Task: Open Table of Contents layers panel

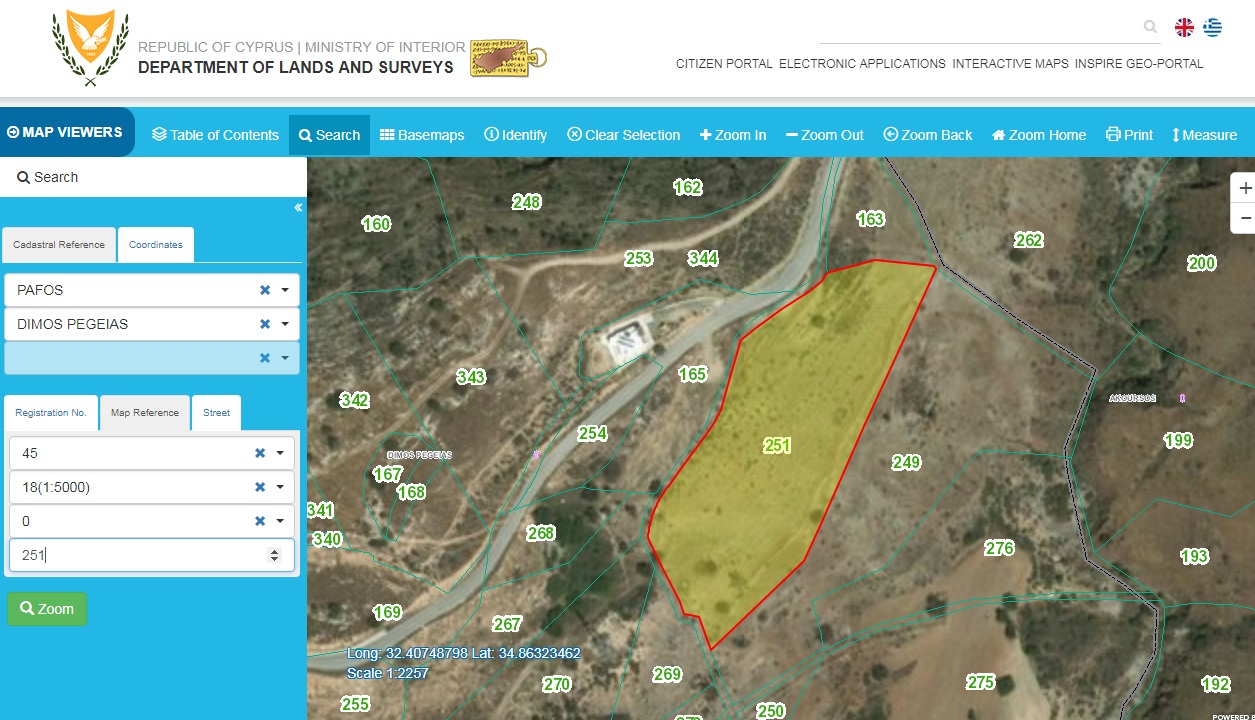Action: coord(215,135)
